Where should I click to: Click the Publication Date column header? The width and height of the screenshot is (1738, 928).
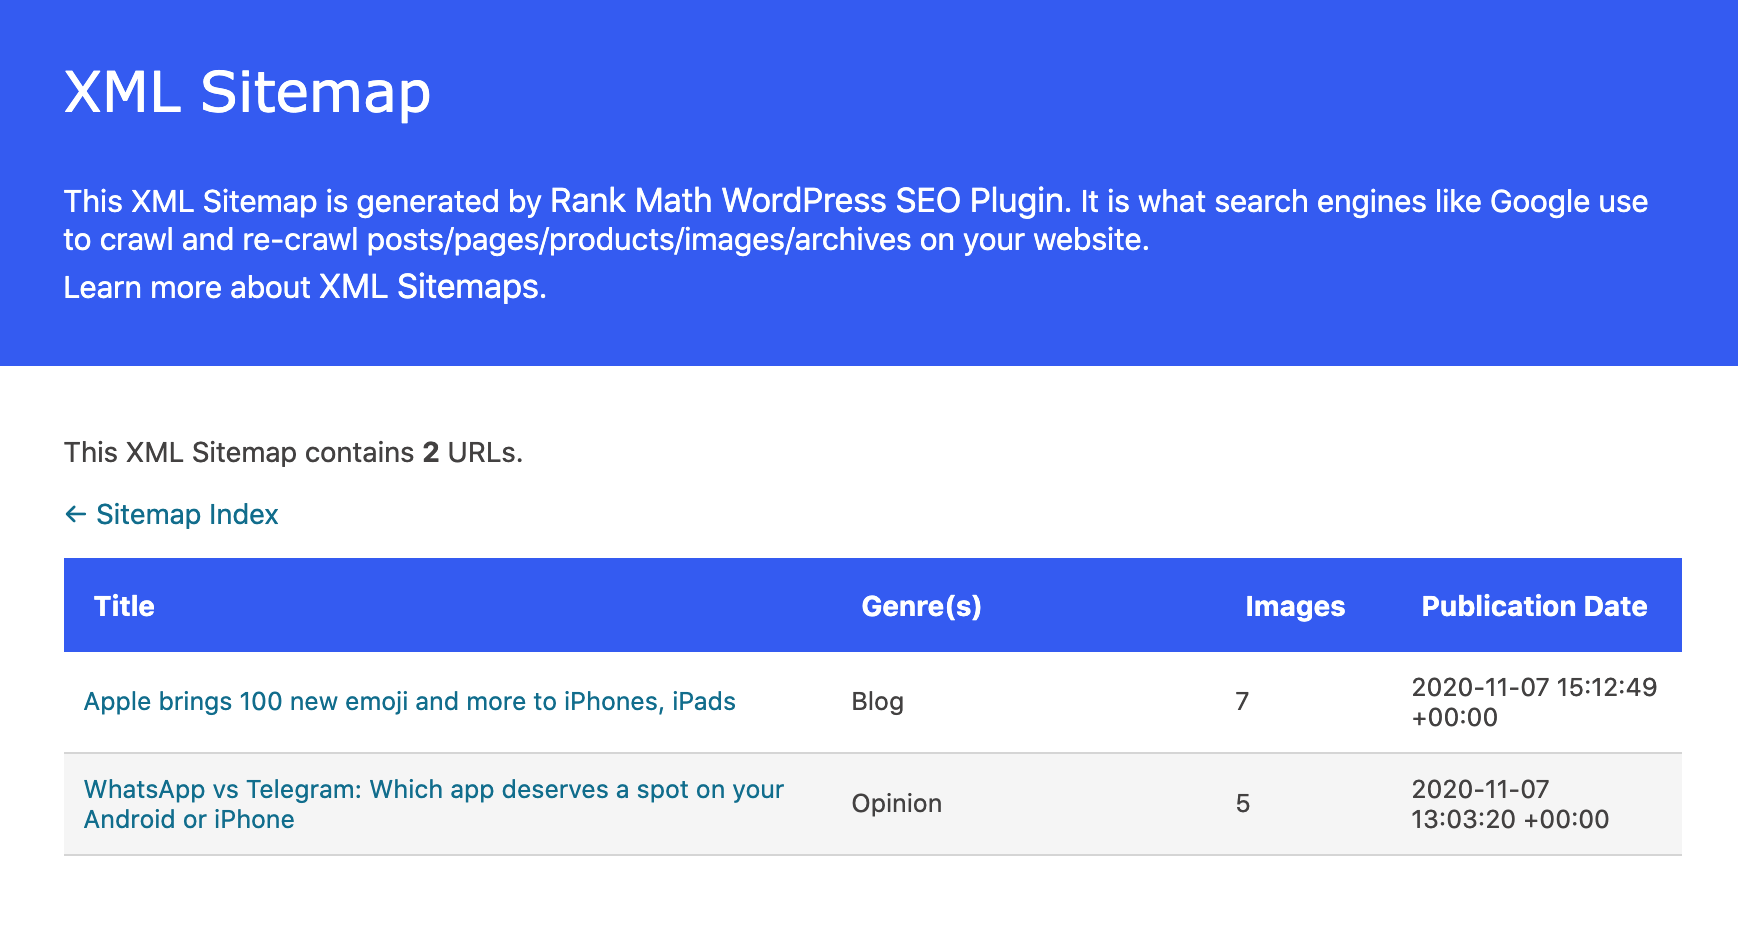1534,605
